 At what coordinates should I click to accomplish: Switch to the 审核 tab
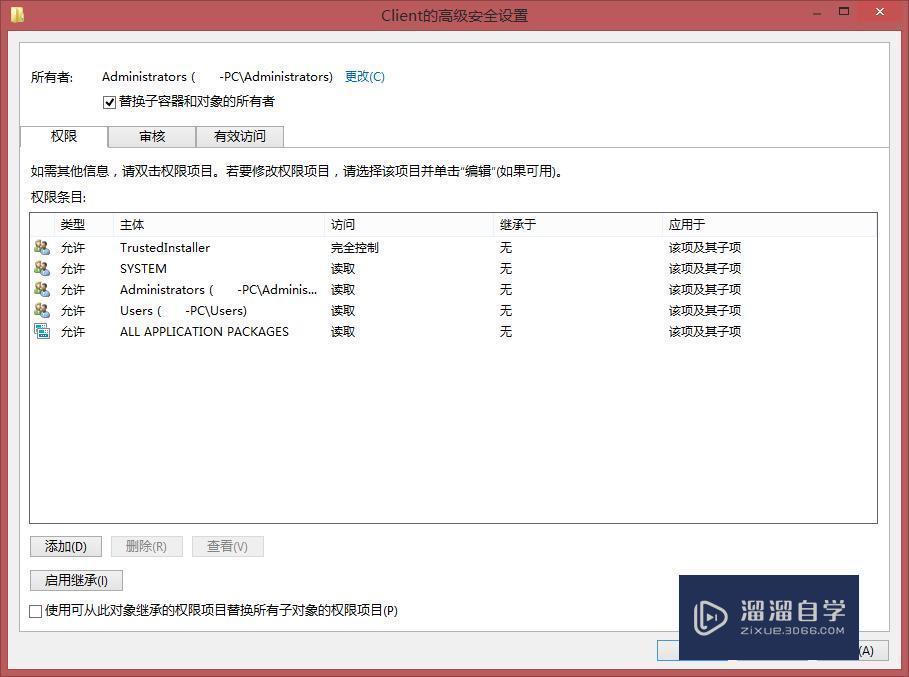[x=152, y=136]
